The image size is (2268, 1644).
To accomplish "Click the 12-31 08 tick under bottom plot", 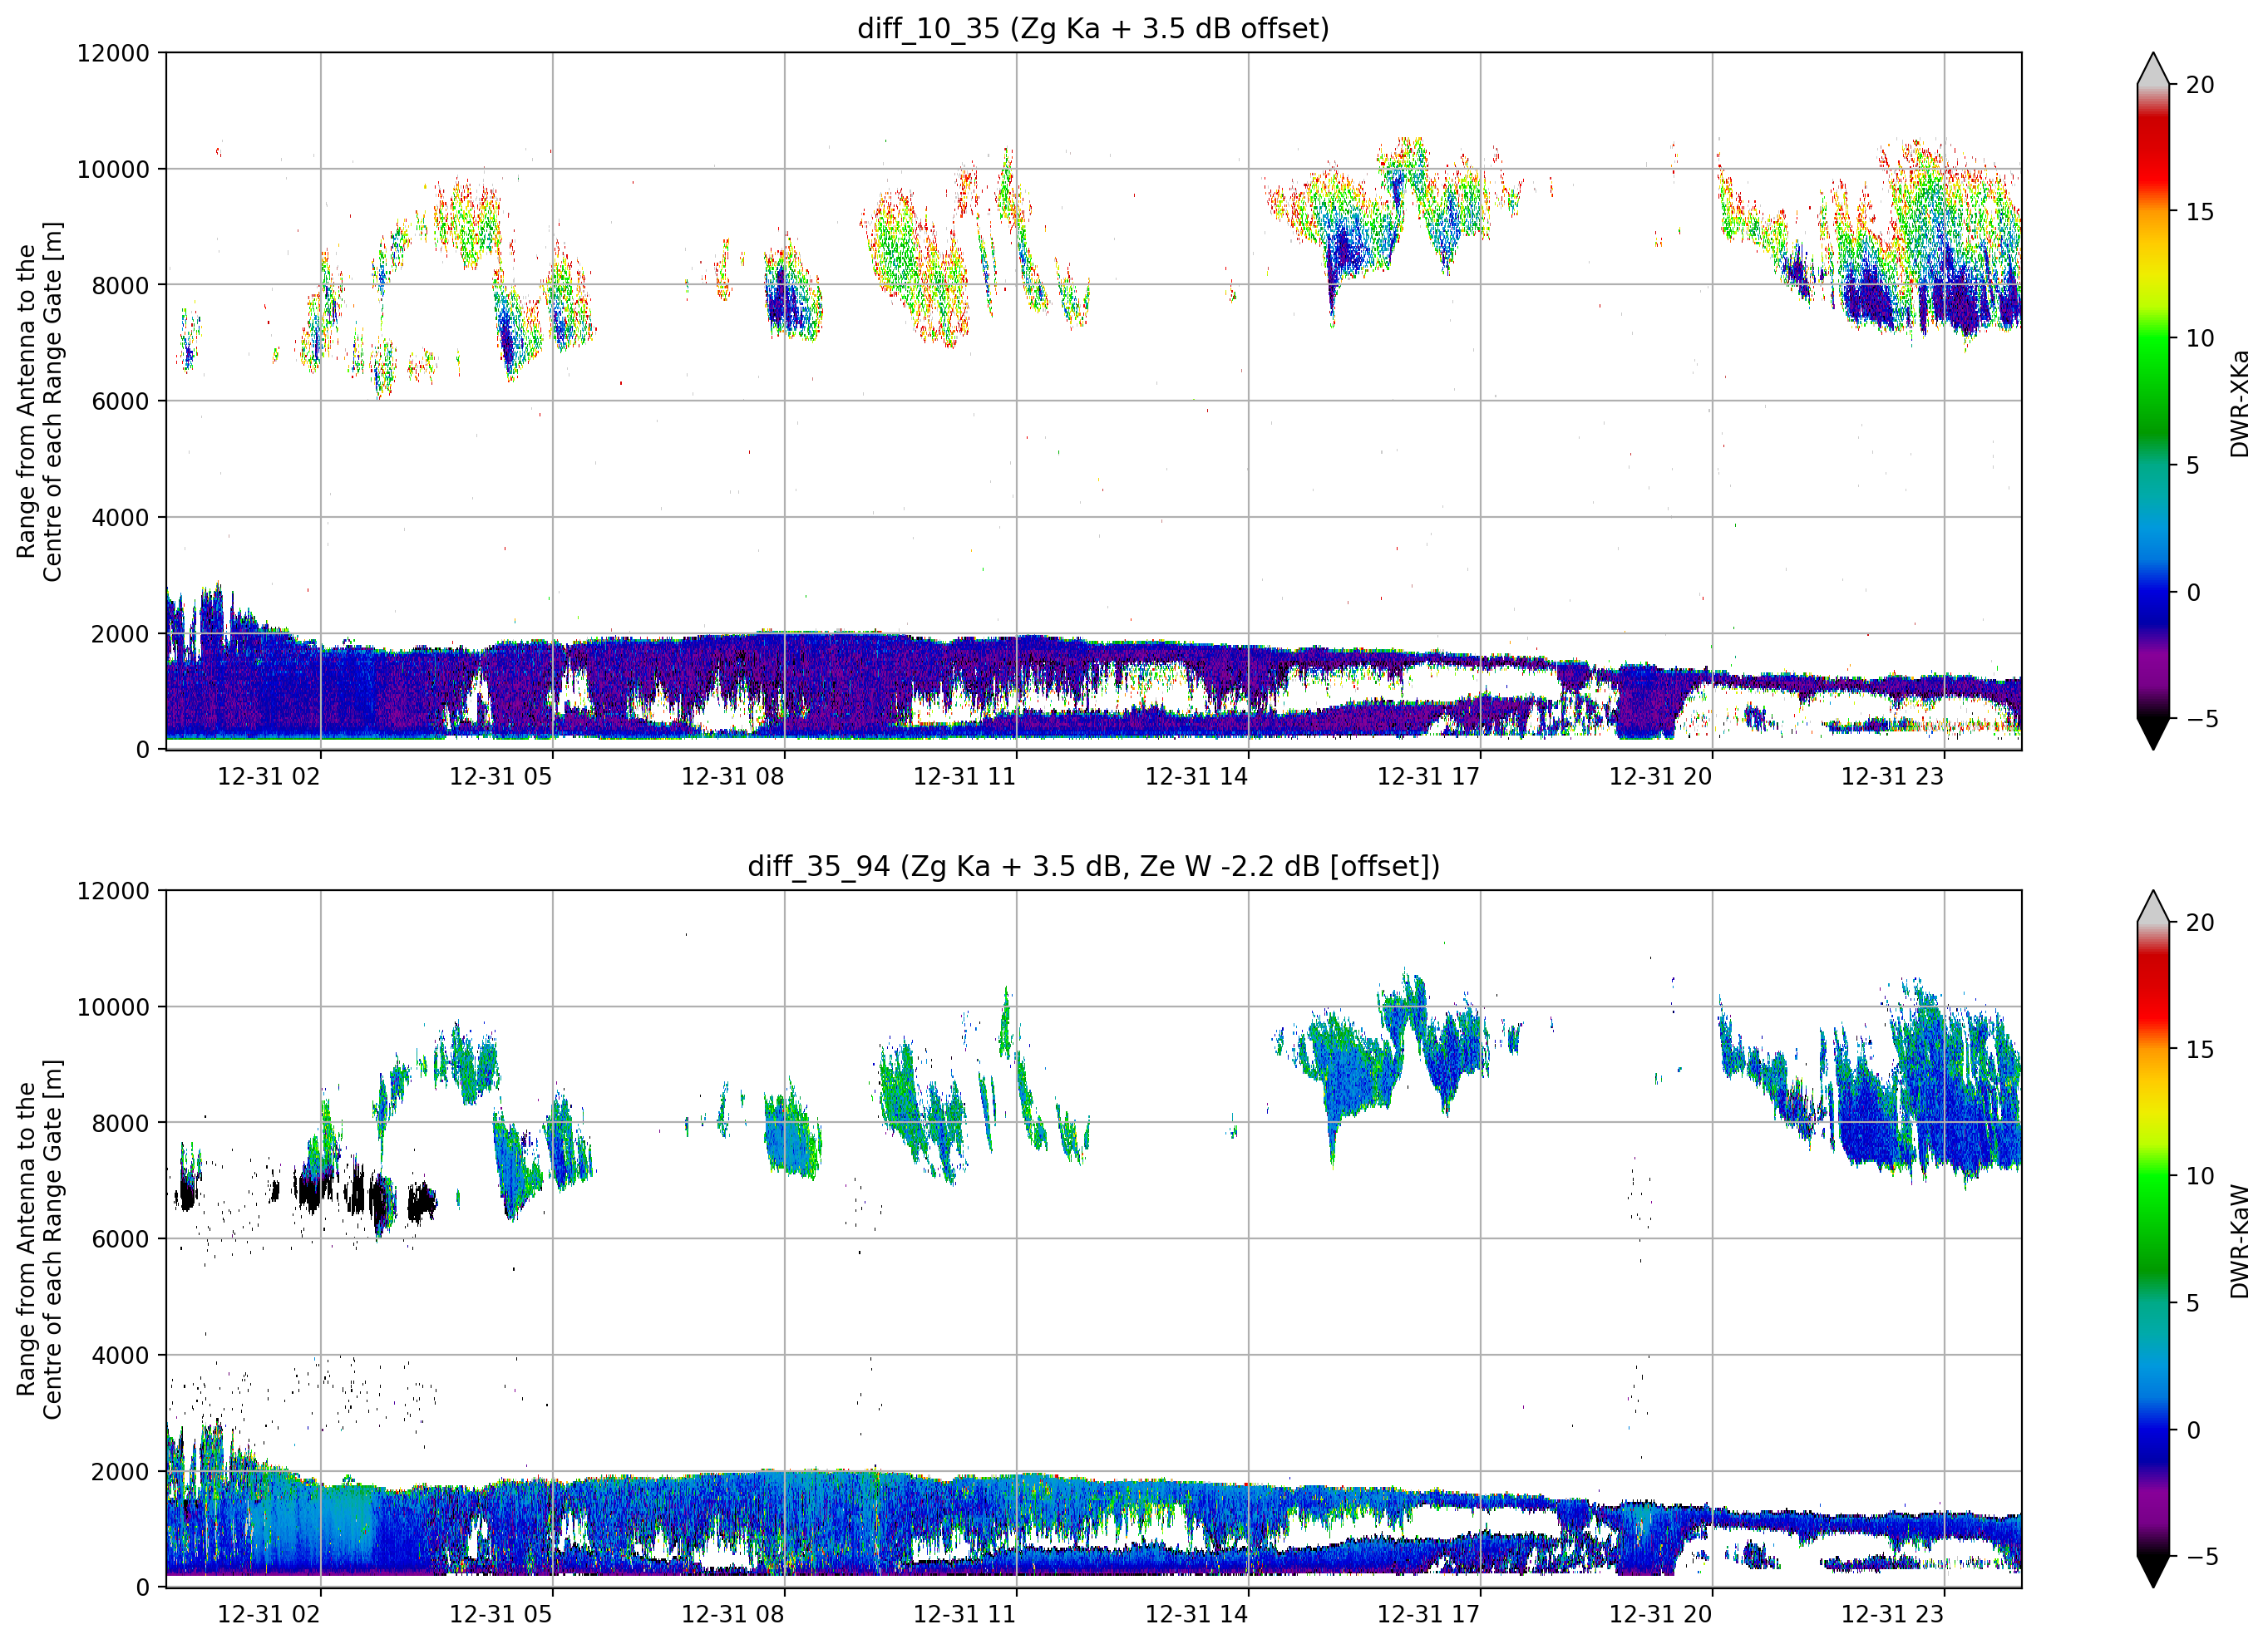I will coord(733,1614).
